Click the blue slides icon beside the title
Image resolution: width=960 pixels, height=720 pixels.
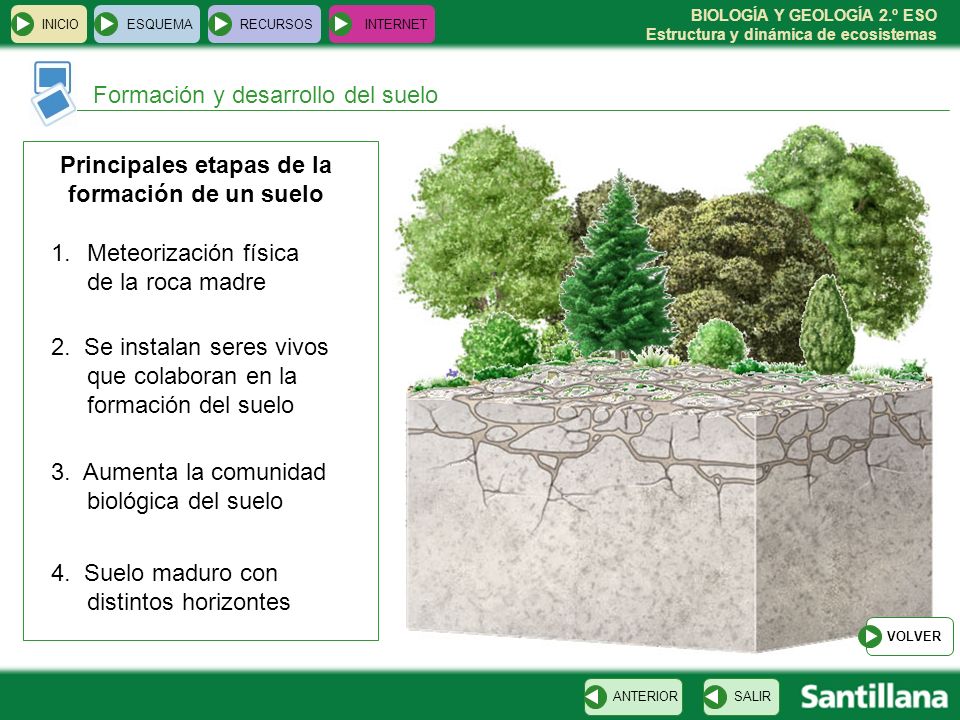coord(53,92)
